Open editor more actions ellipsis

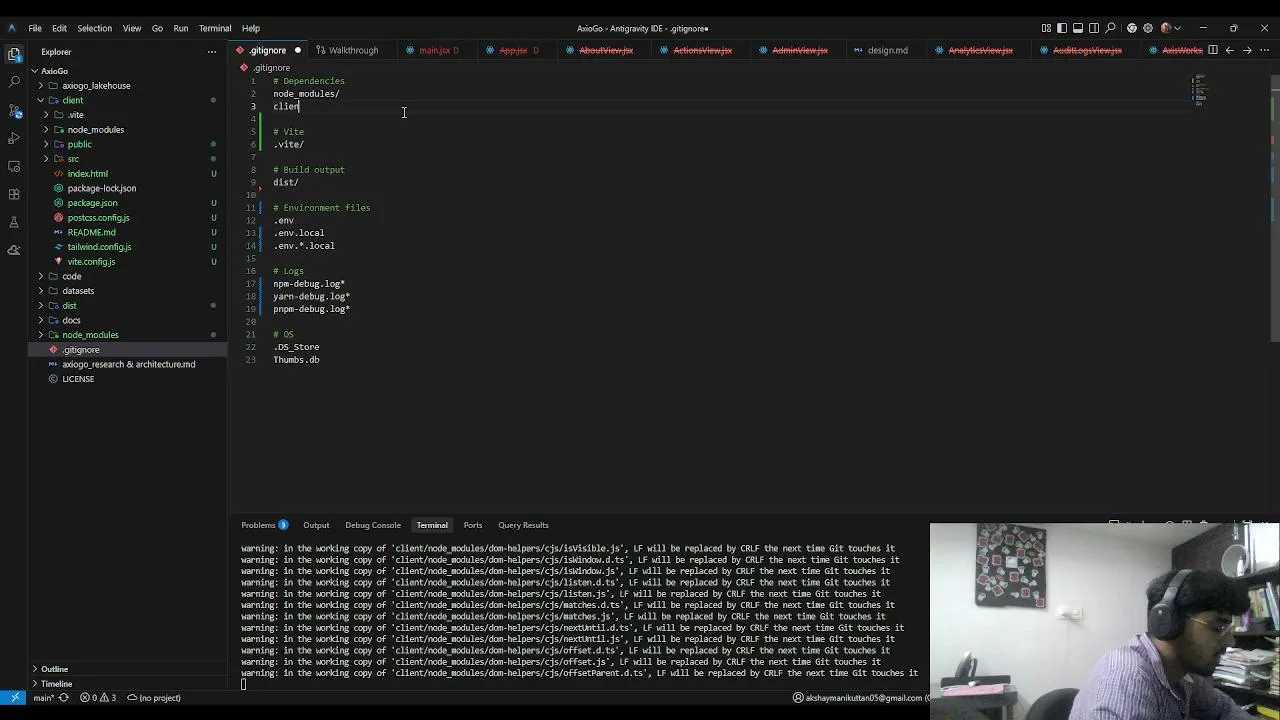pyautogui.click(x=1264, y=50)
